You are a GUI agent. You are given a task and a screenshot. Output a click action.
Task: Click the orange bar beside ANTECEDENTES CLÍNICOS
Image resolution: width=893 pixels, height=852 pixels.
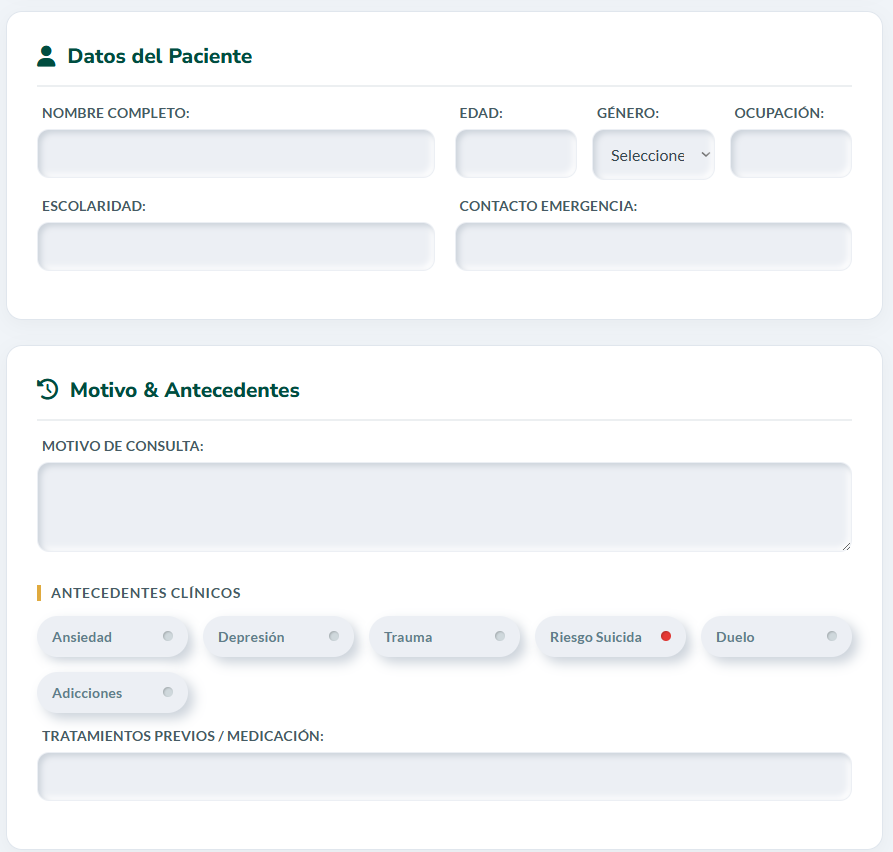click(x=40, y=592)
